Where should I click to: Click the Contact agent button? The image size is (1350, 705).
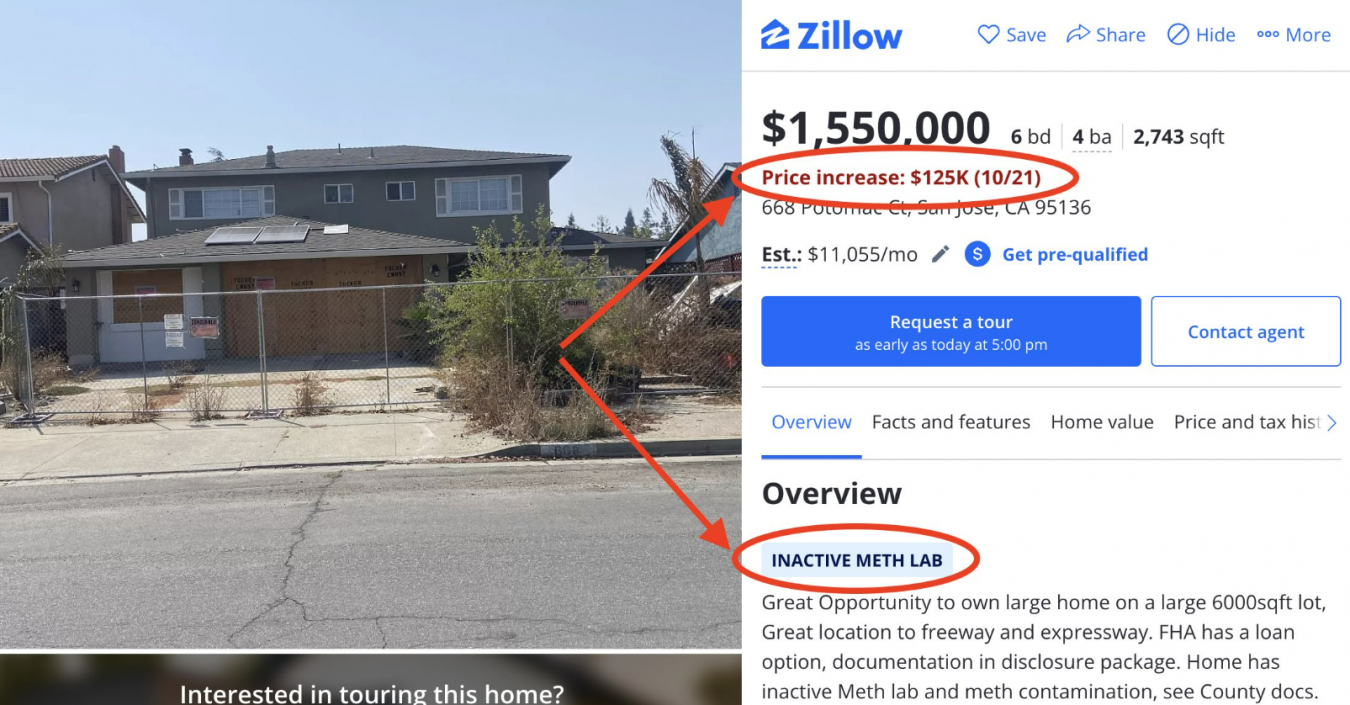click(1245, 331)
